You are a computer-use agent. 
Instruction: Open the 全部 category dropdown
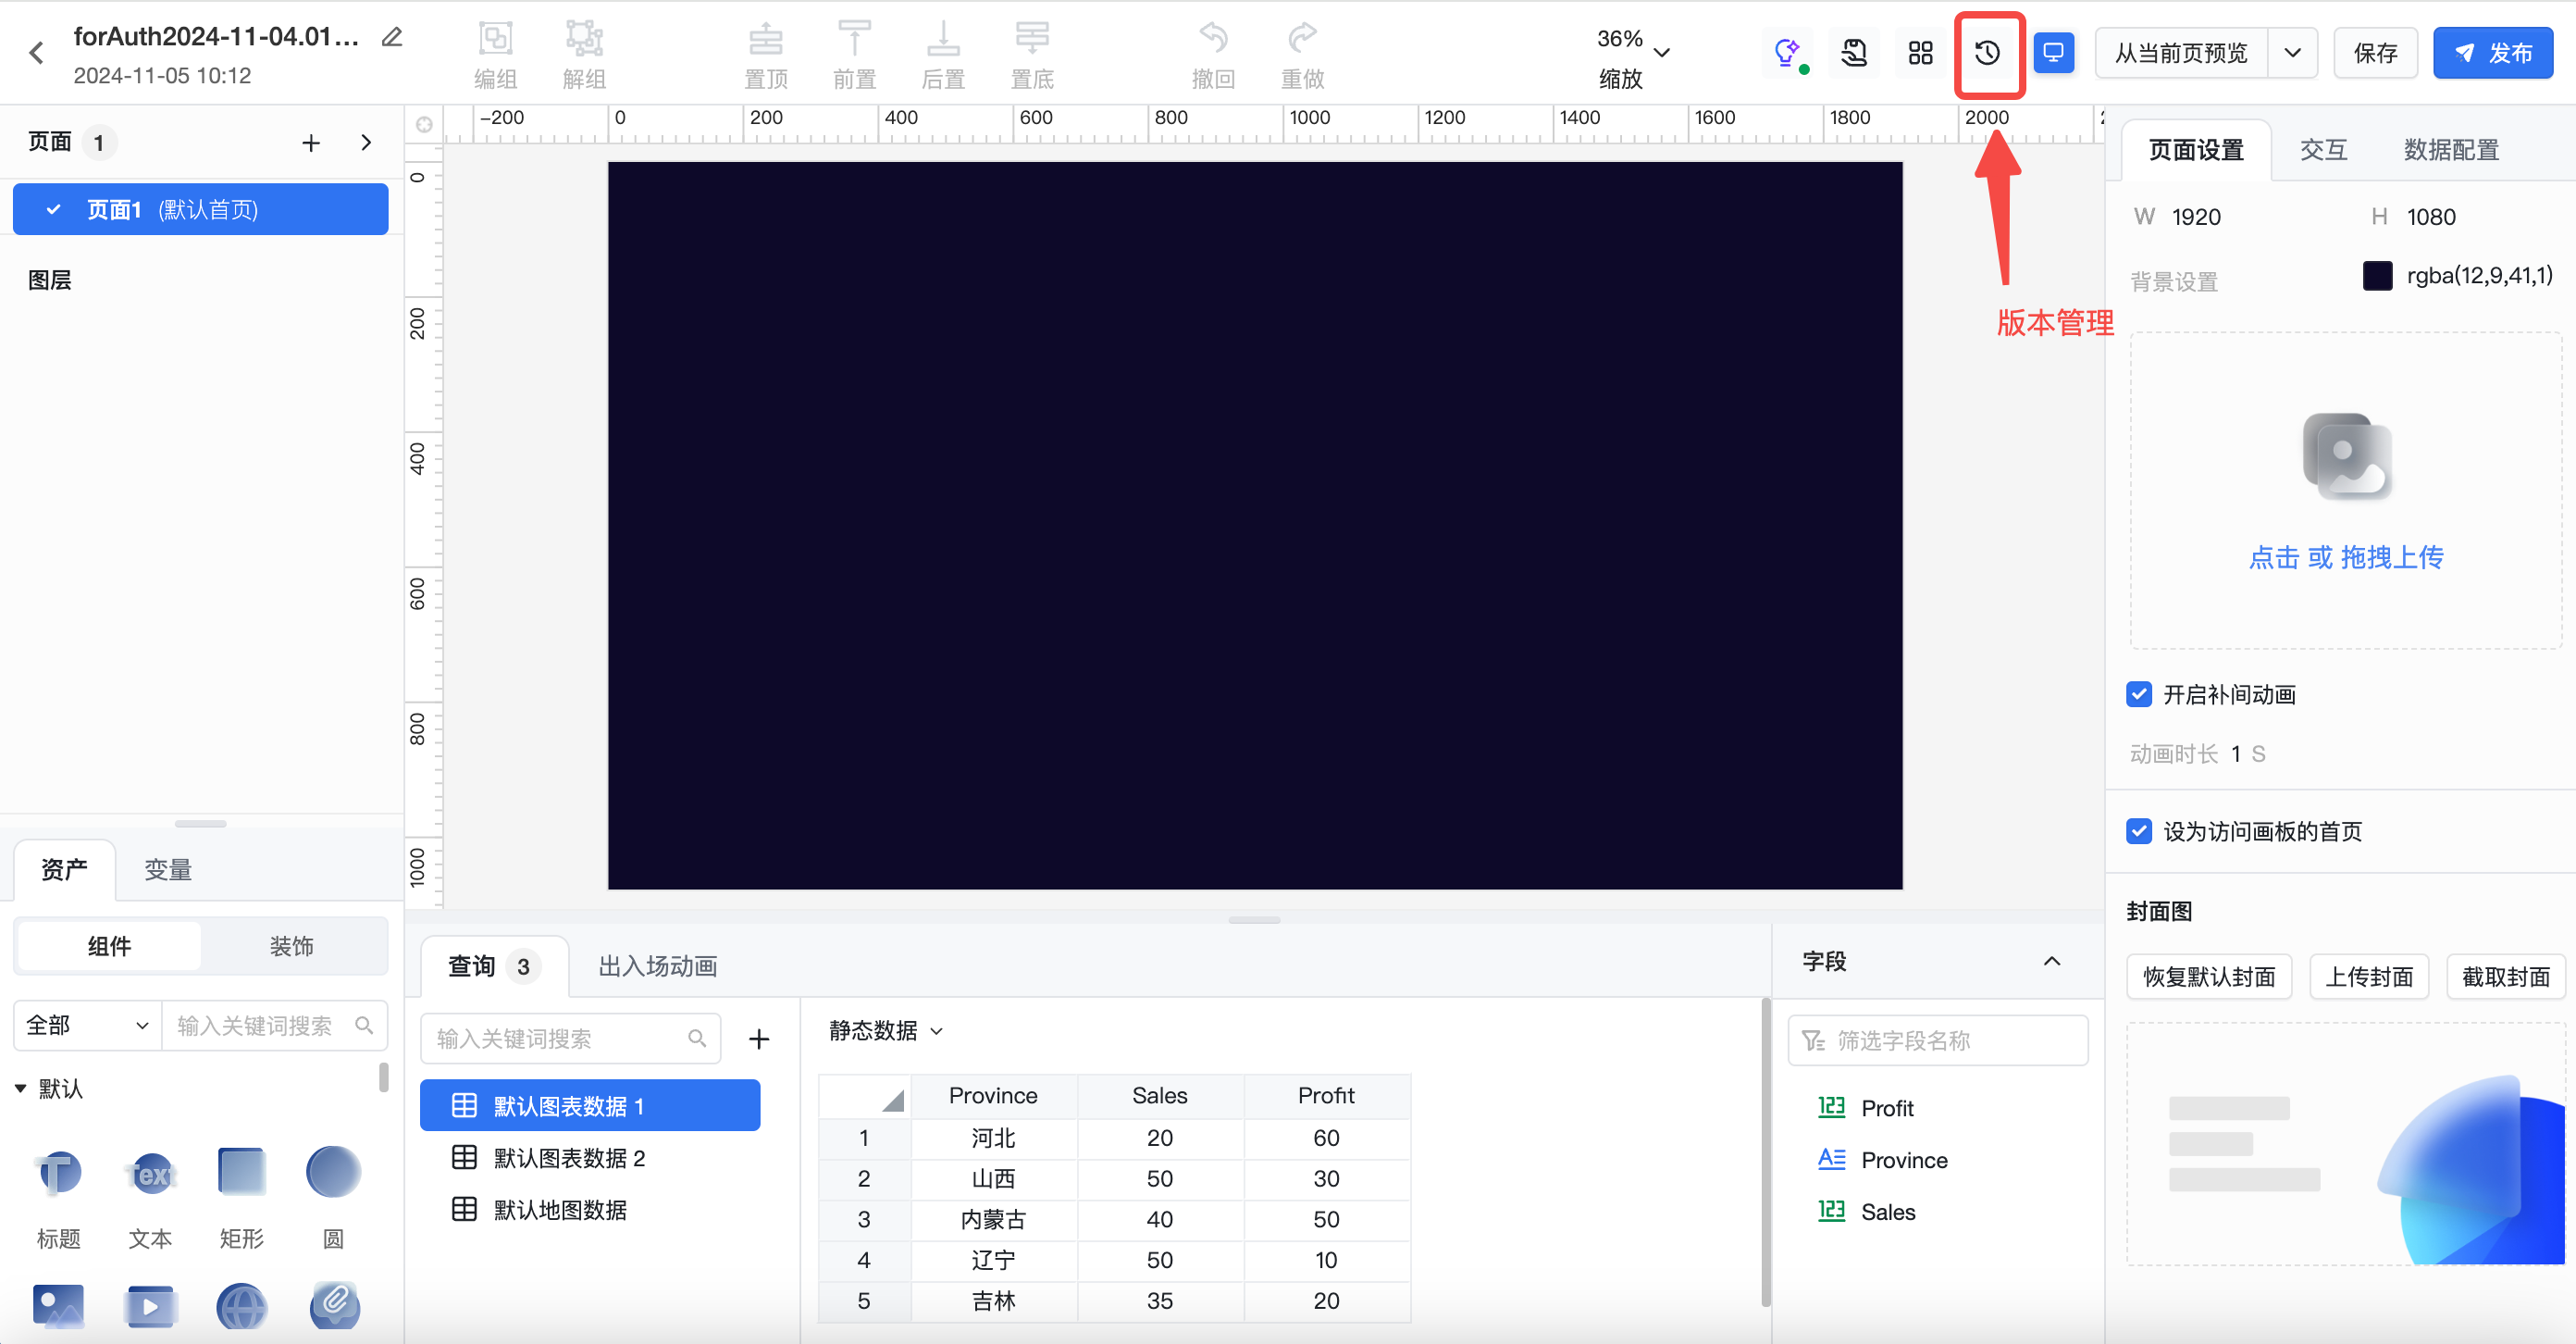pos(88,1025)
